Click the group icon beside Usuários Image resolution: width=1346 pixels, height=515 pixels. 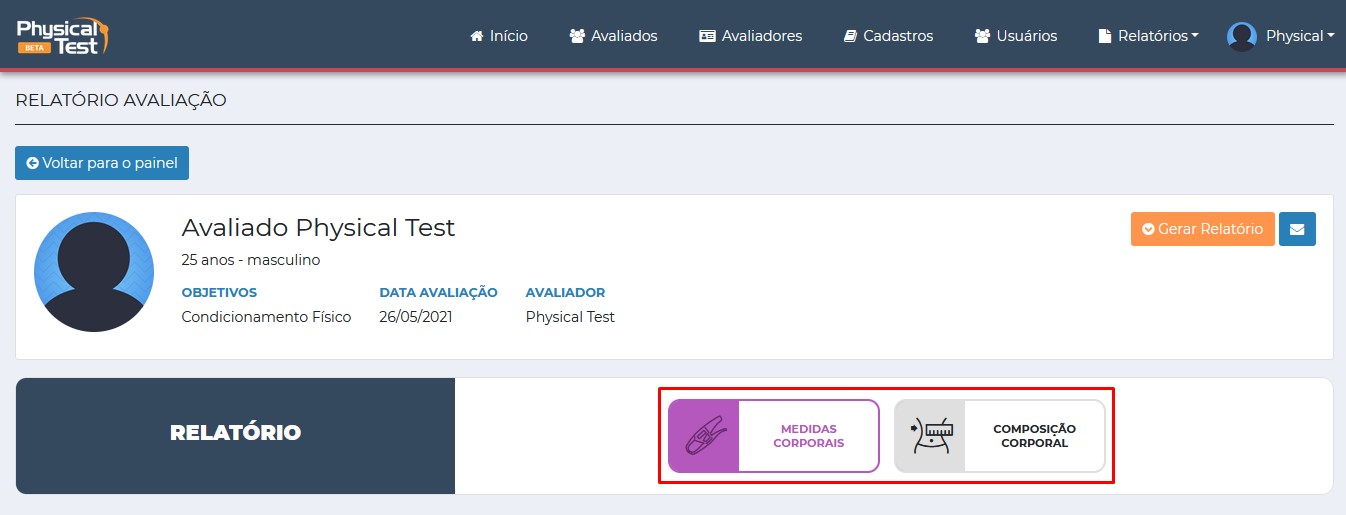point(982,36)
